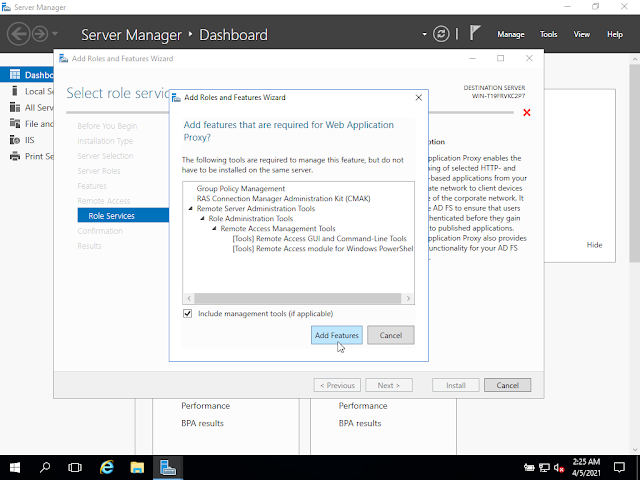Screen dimensions: 640x480
Task: Click the Refresh icon in Server Manager header
Action: click(x=441, y=34)
